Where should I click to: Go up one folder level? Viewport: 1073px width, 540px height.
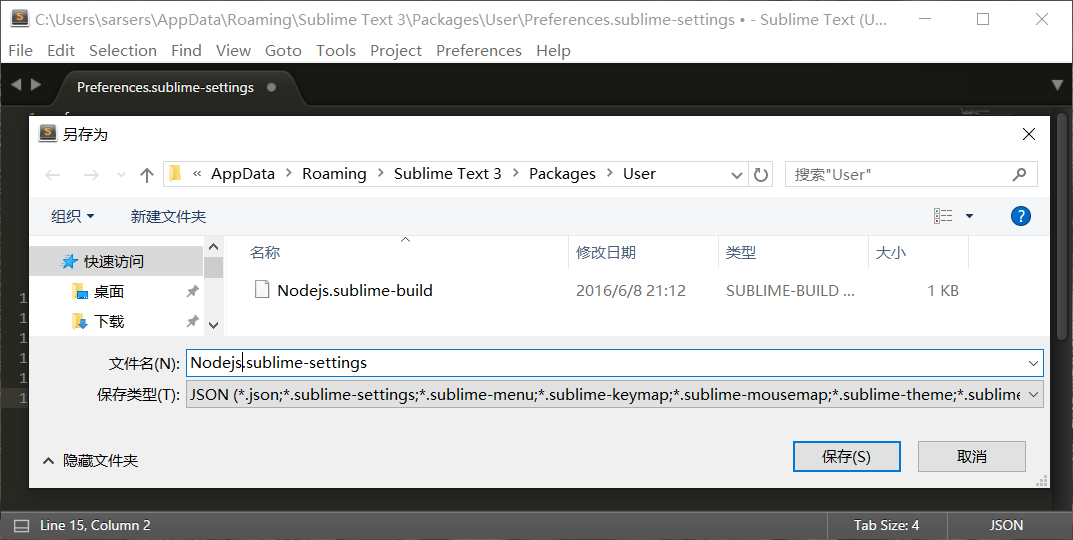click(146, 175)
